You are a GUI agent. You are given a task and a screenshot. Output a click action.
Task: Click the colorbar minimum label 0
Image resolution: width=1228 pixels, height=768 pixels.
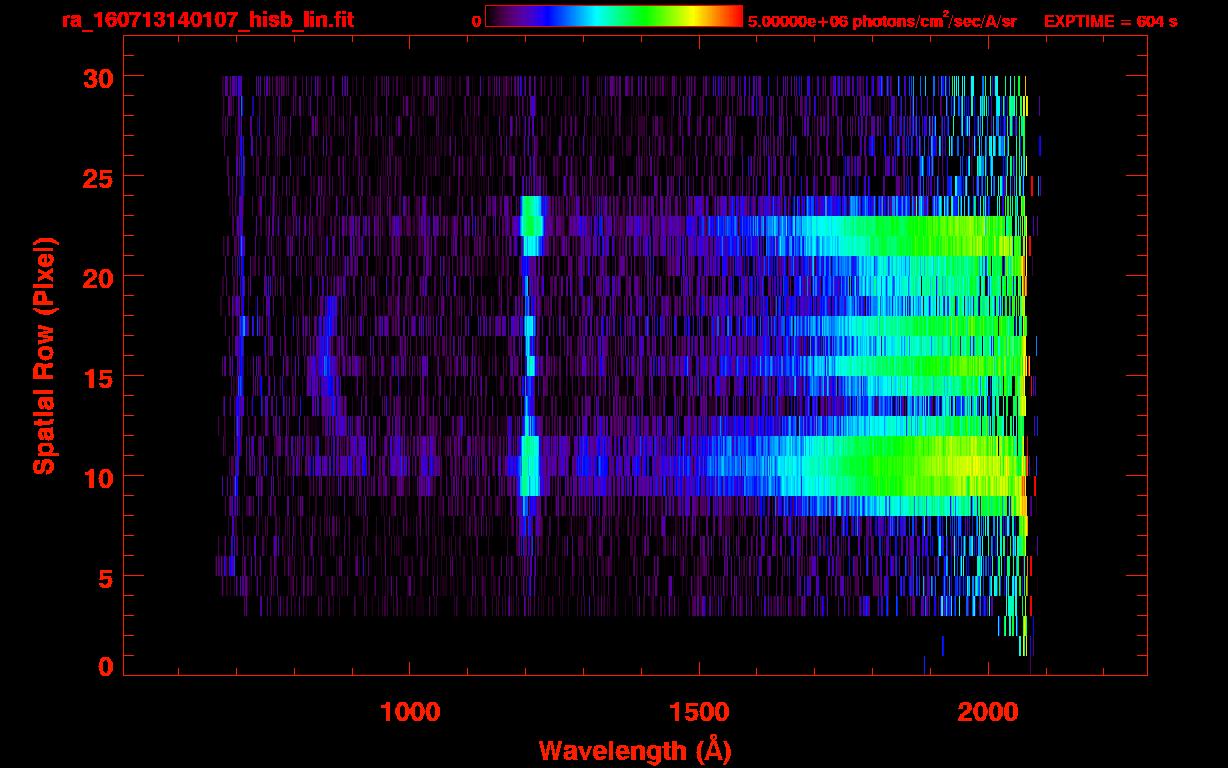476,21
